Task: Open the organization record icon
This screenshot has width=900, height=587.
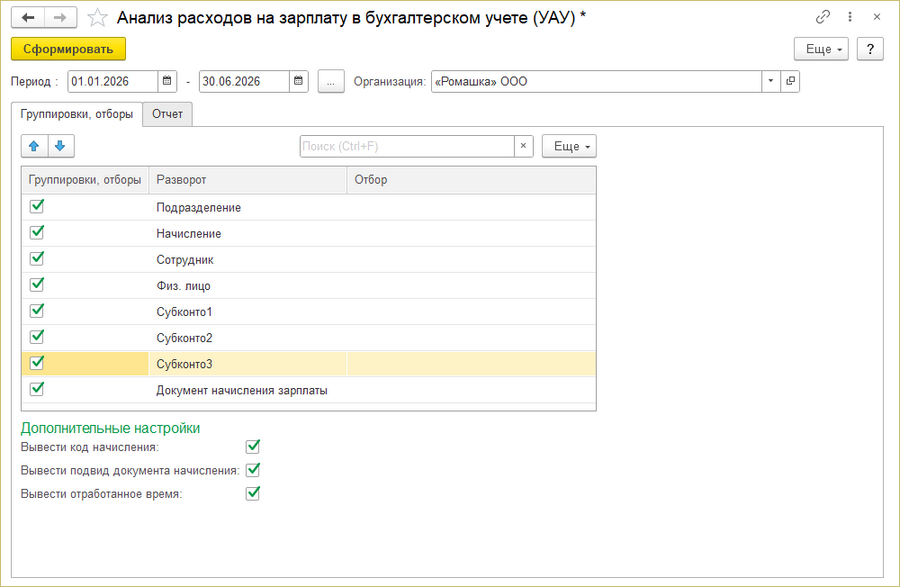Action: tap(790, 81)
